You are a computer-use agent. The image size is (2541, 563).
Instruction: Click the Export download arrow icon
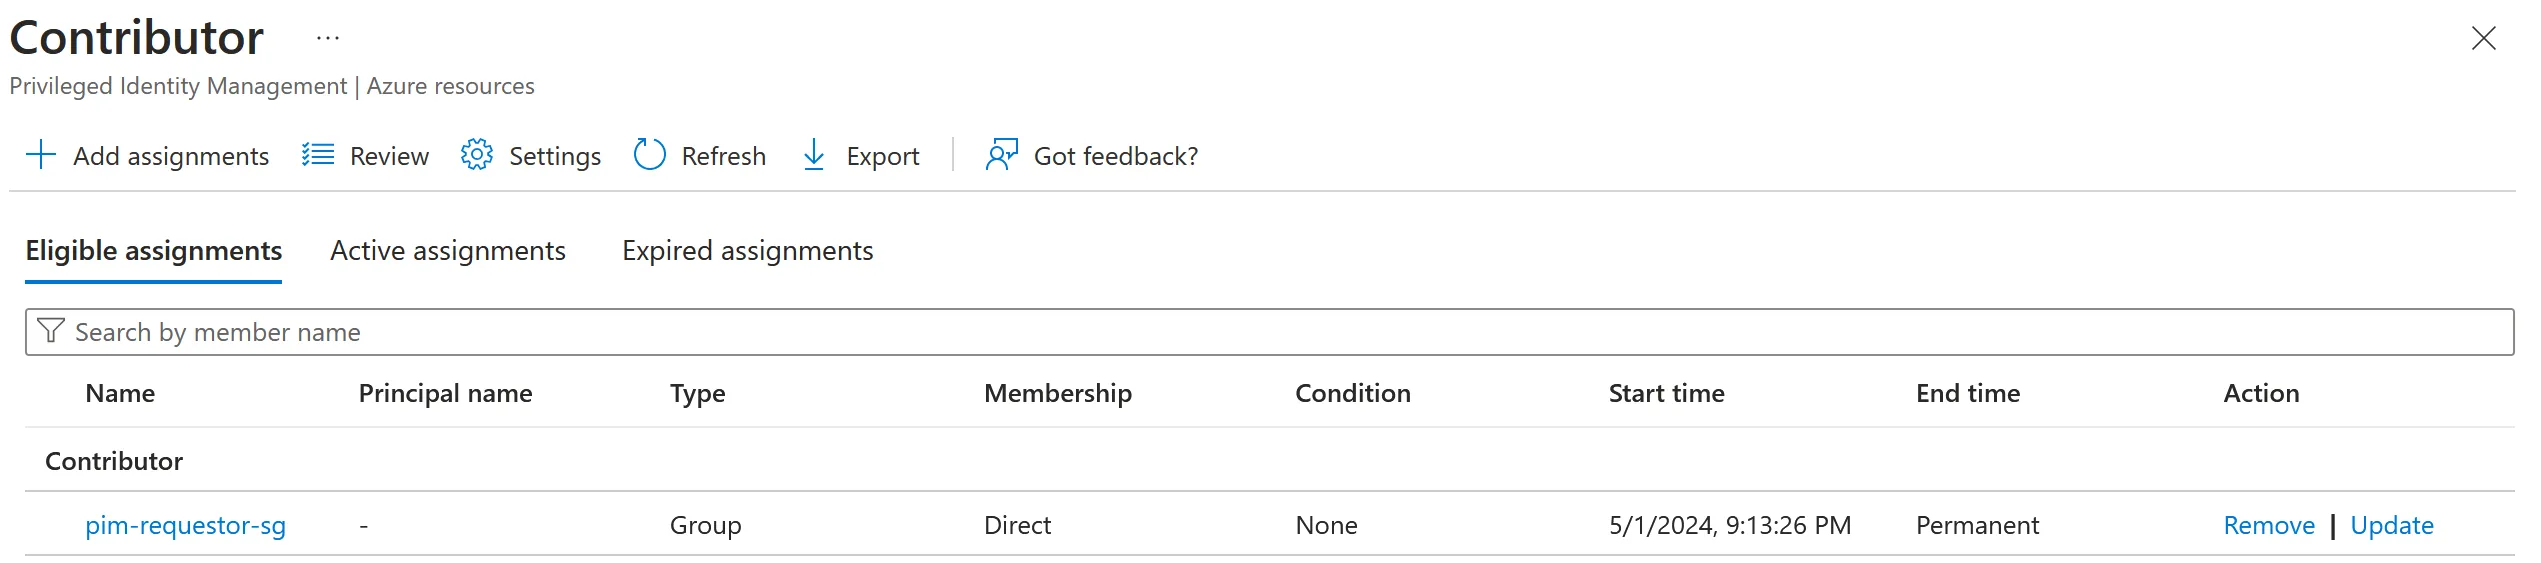coord(814,155)
